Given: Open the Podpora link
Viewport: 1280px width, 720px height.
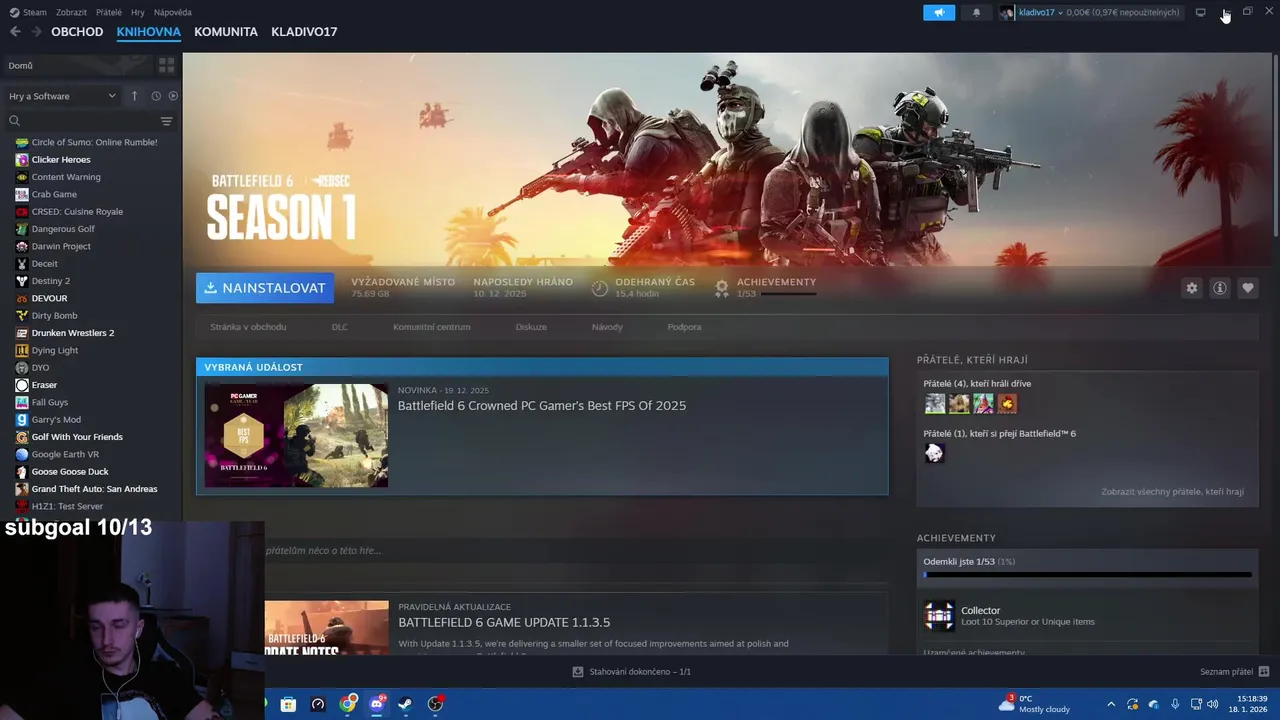Looking at the screenshot, I should tap(685, 327).
